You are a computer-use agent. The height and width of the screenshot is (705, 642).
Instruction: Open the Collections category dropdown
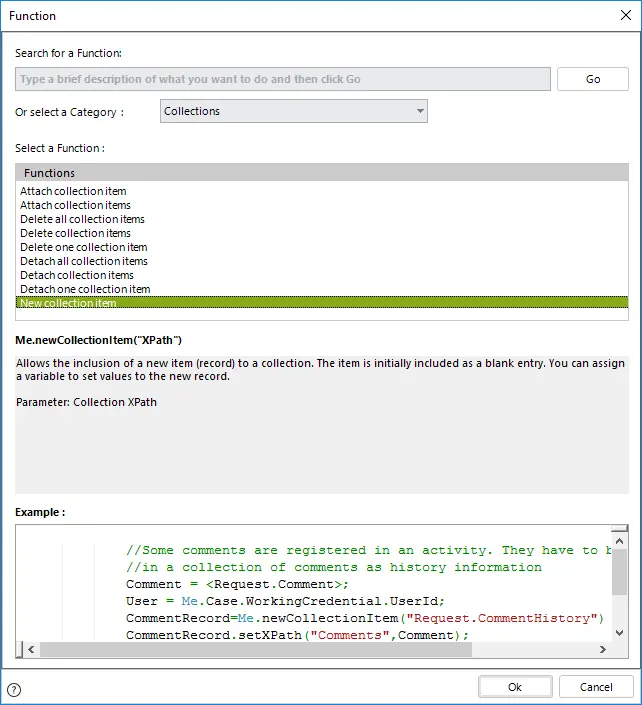(294, 111)
